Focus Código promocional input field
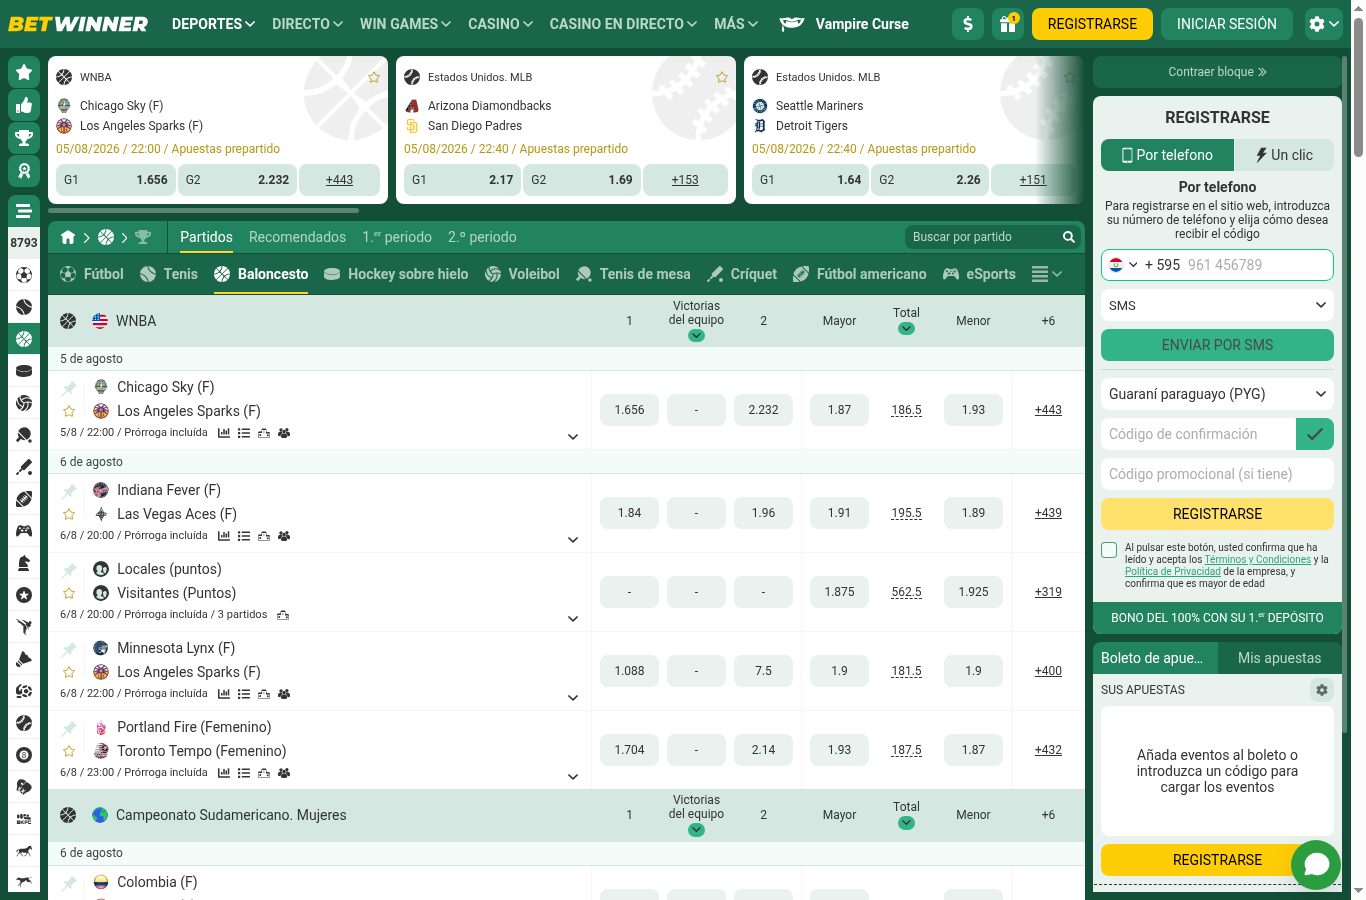Image resolution: width=1366 pixels, height=900 pixels. click(1217, 474)
